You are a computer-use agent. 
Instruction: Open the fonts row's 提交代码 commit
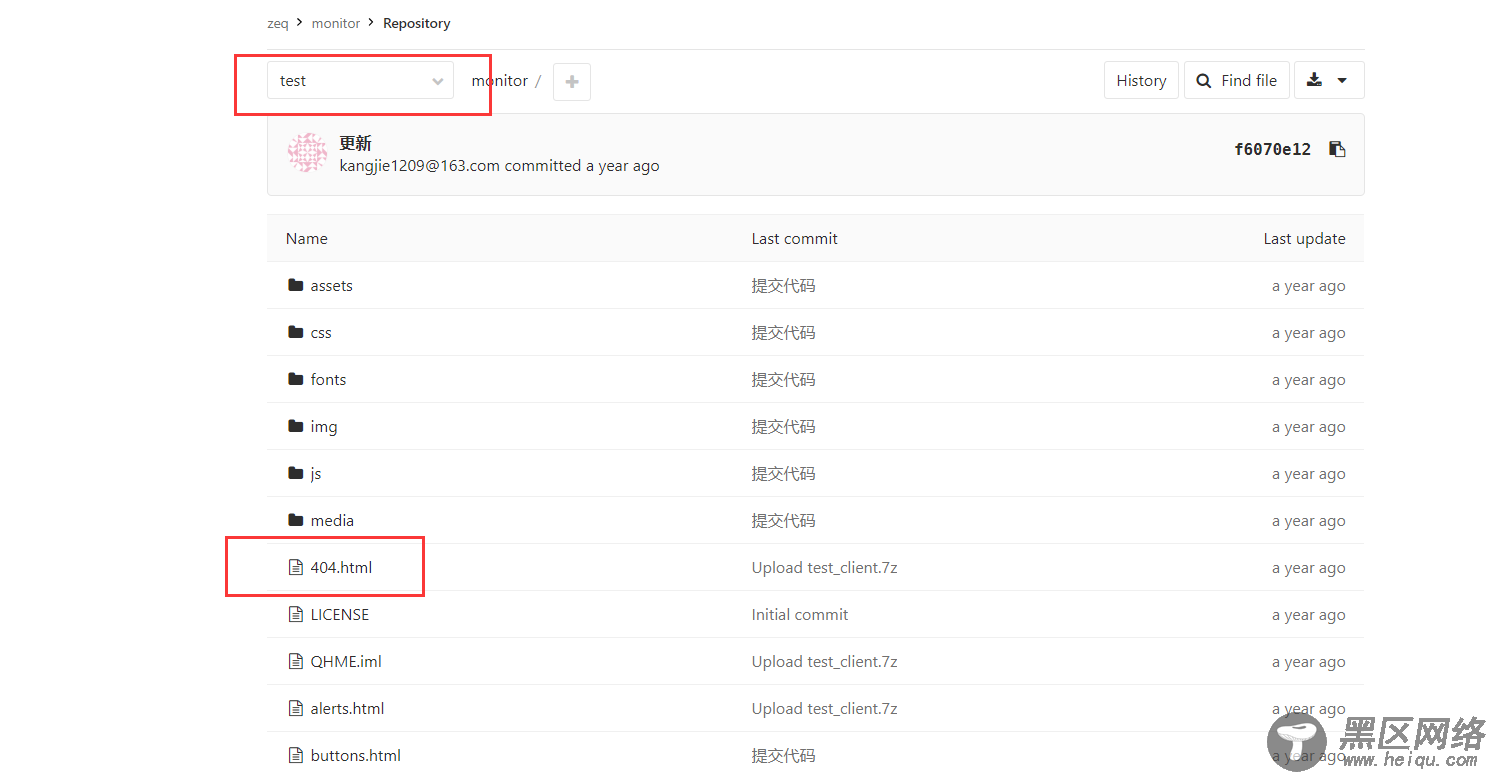pos(783,380)
